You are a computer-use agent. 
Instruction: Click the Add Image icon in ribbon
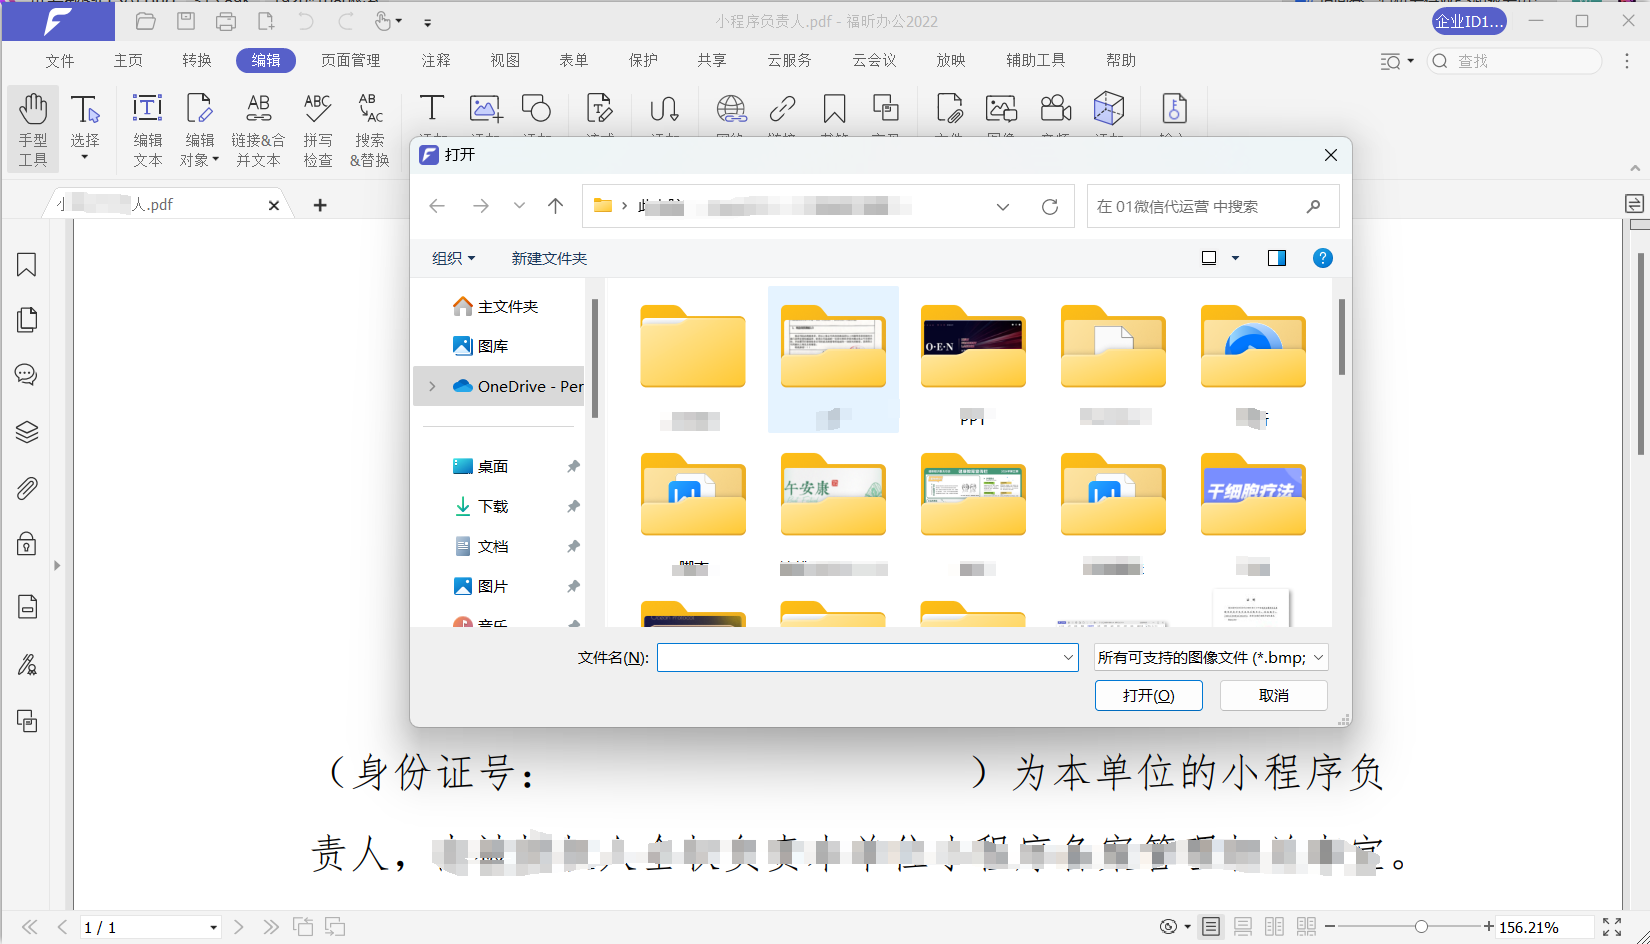[x=485, y=110]
